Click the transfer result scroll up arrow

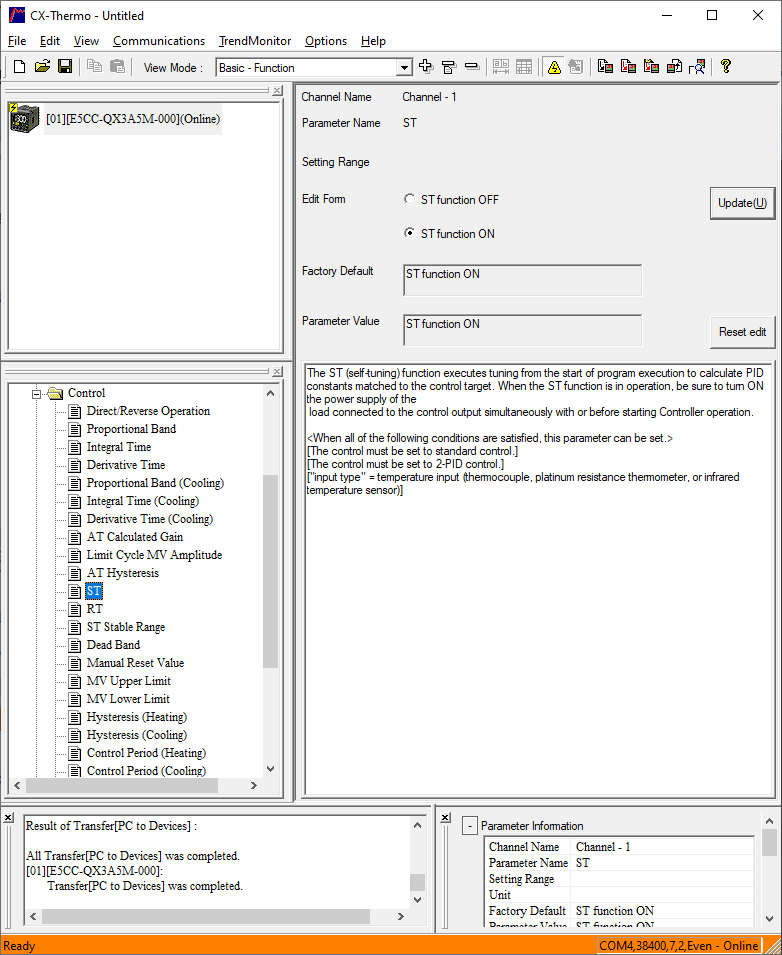[417, 826]
